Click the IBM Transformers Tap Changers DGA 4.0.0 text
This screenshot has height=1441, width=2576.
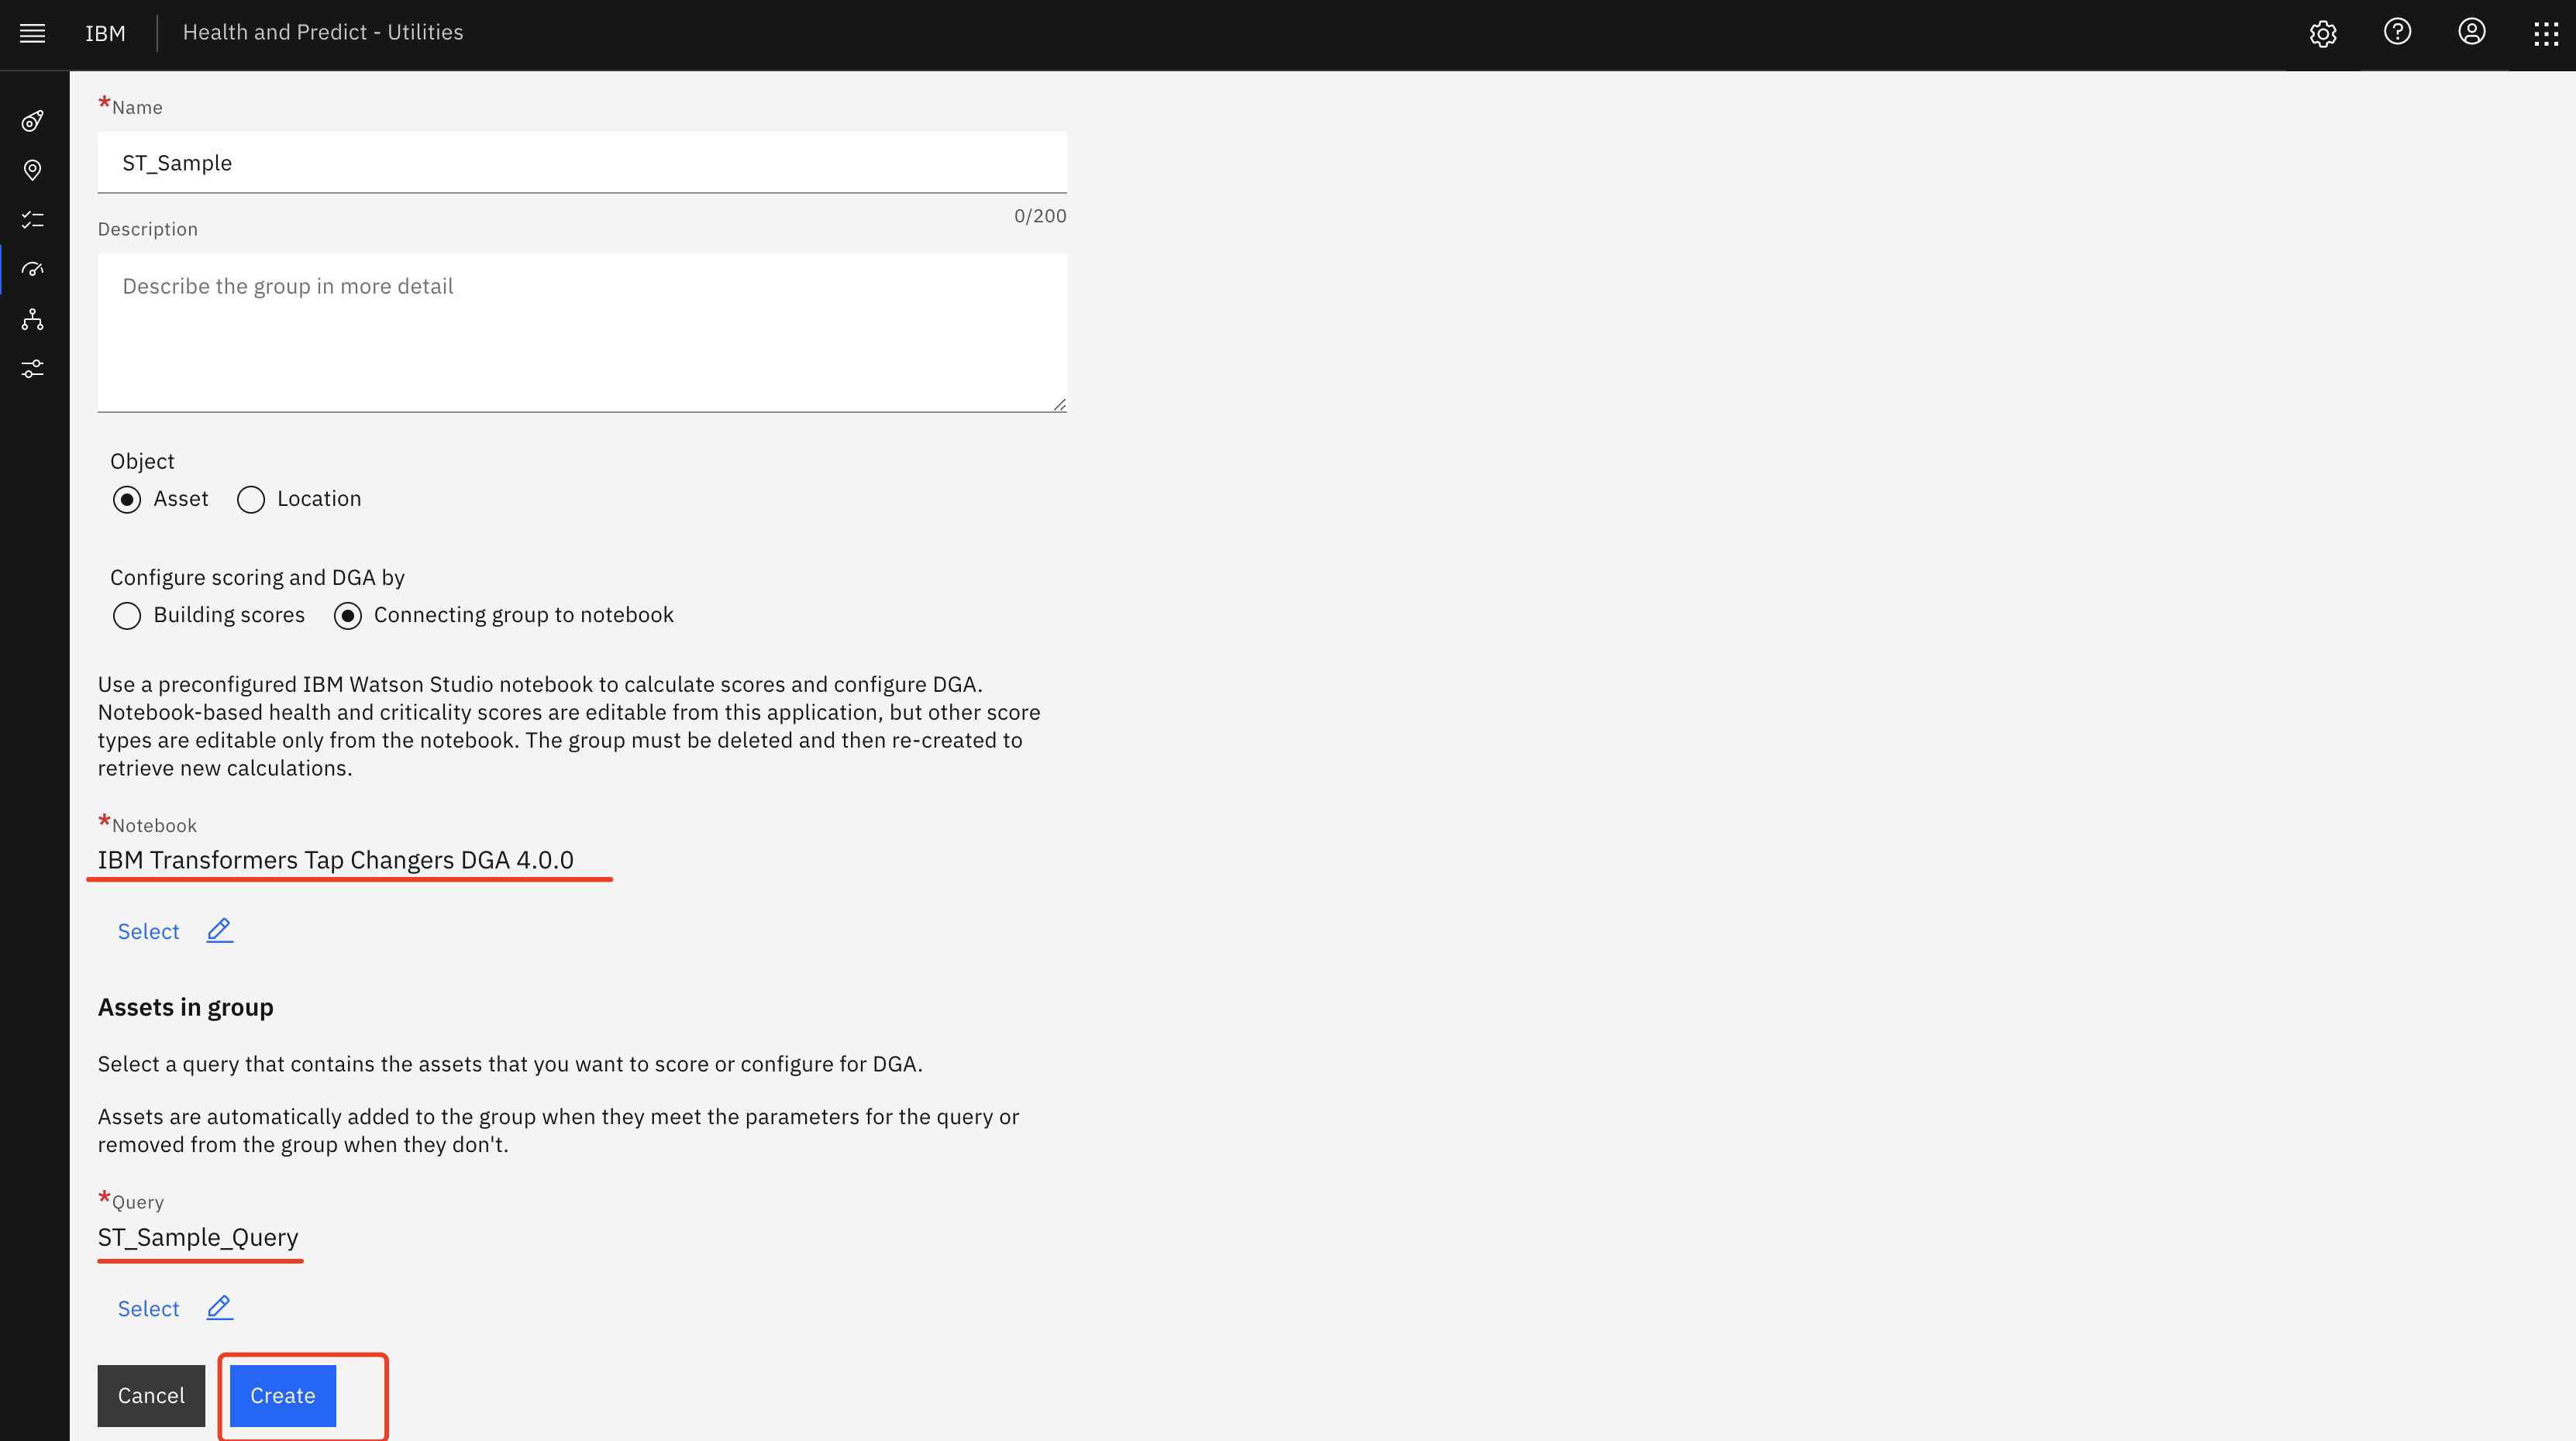336,860
